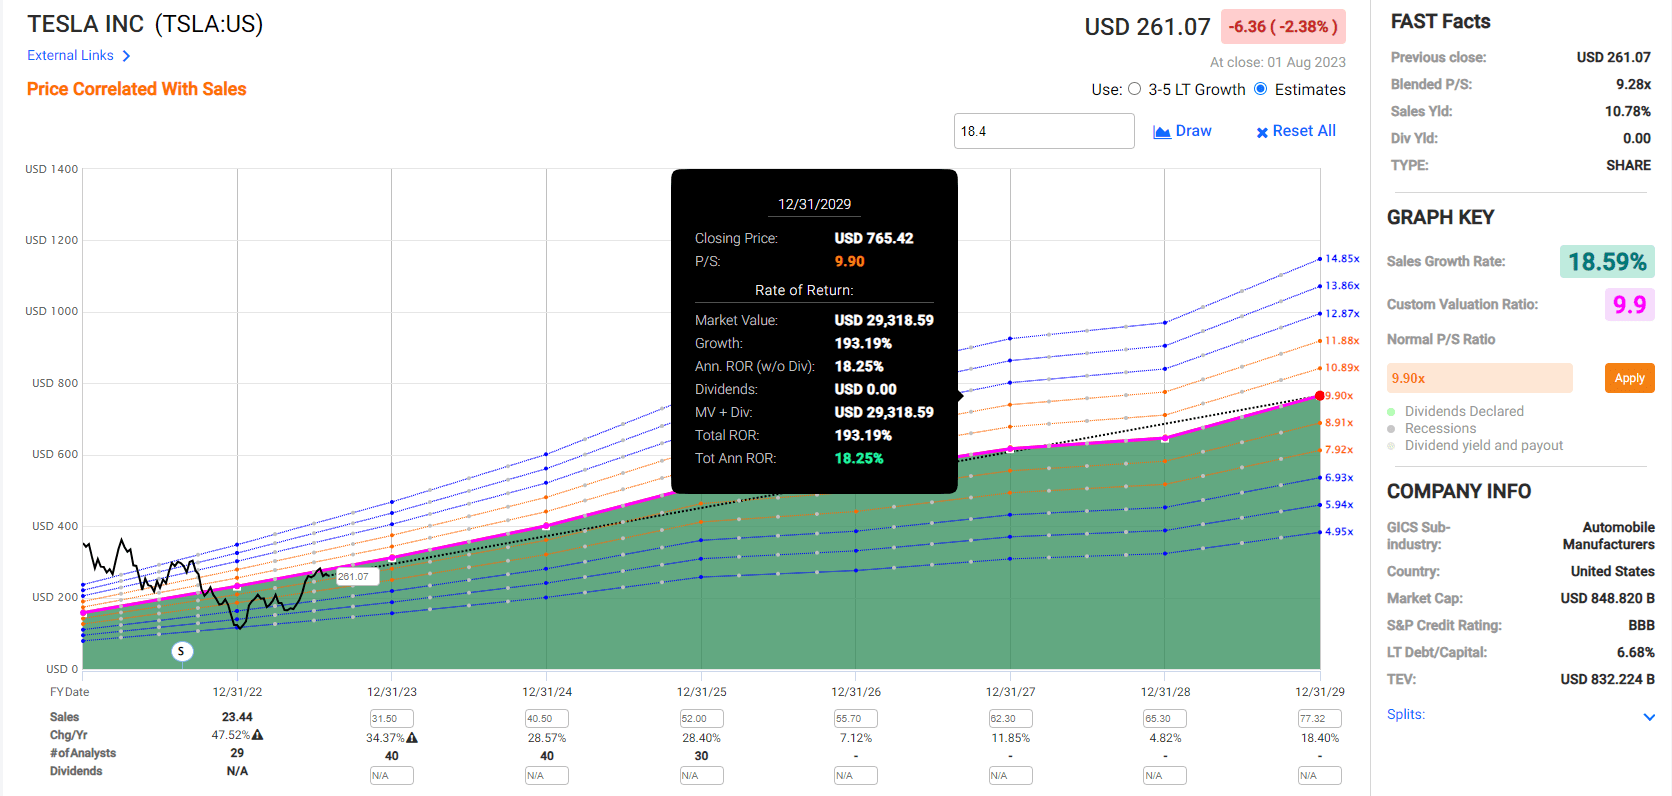
Task: Click the BBB credit rating value
Action: click(1641, 625)
